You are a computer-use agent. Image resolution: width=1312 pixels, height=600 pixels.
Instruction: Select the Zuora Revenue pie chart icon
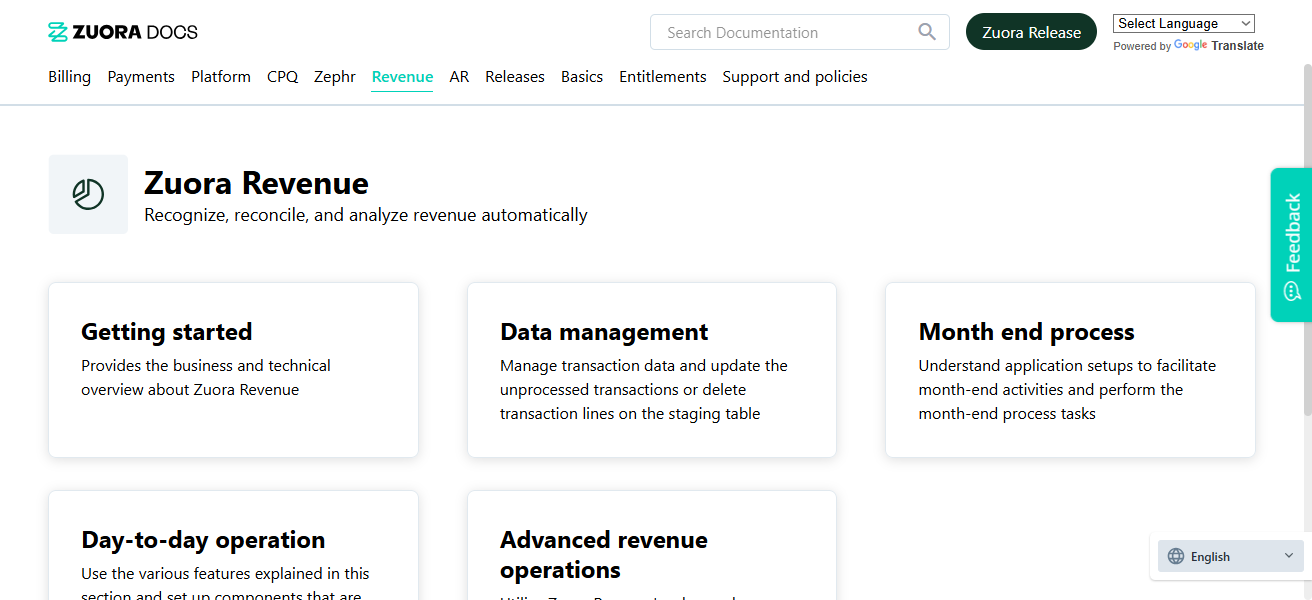pos(88,194)
